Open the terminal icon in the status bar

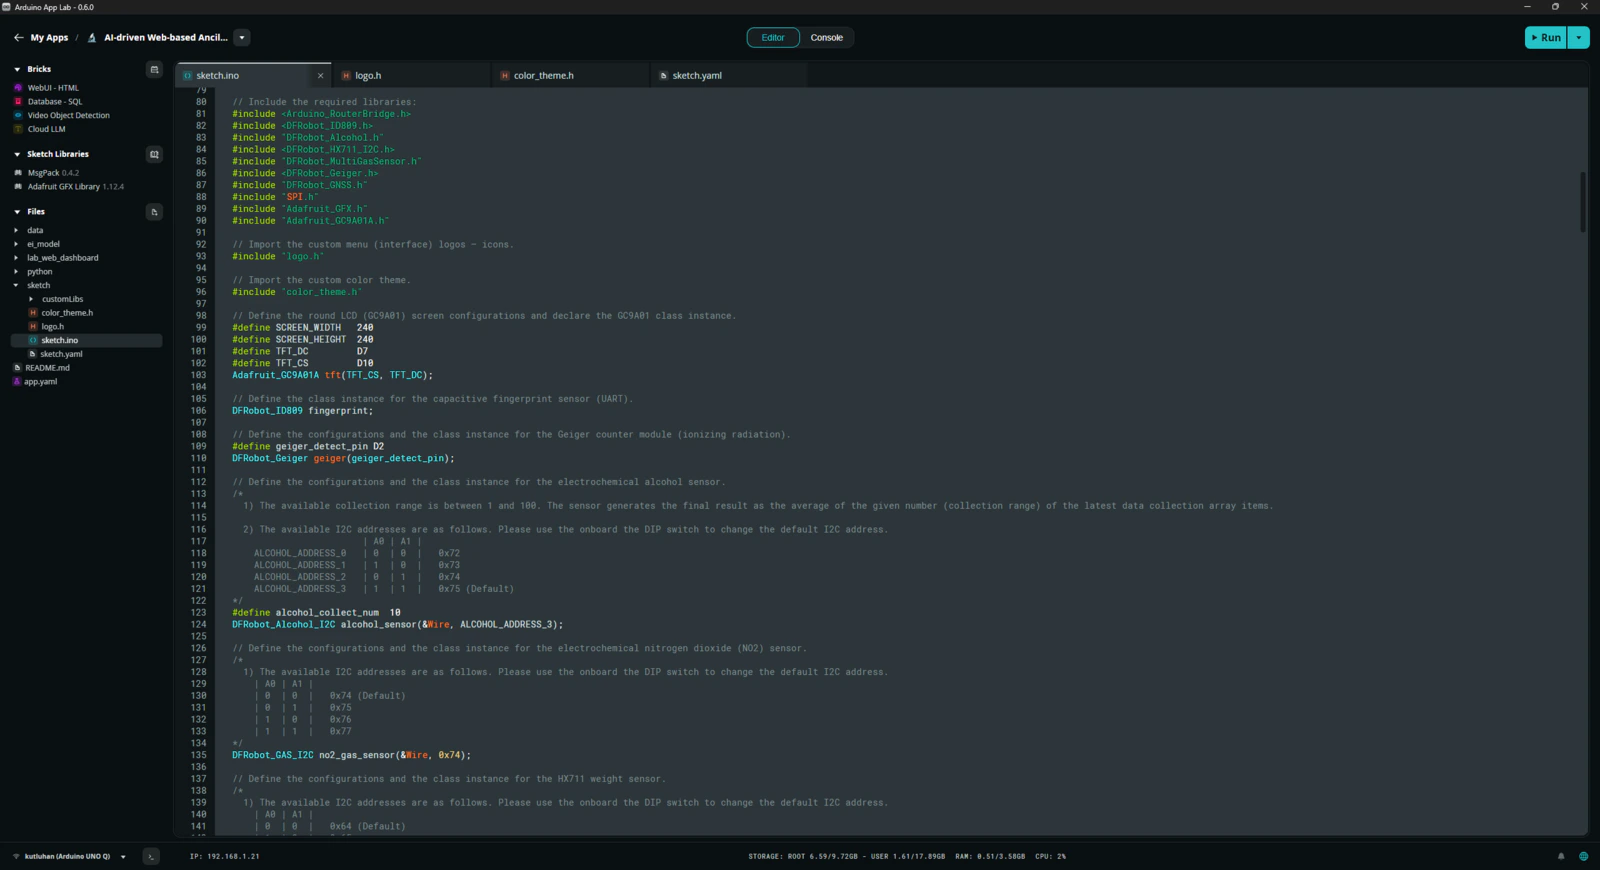(x=151, y=857)
